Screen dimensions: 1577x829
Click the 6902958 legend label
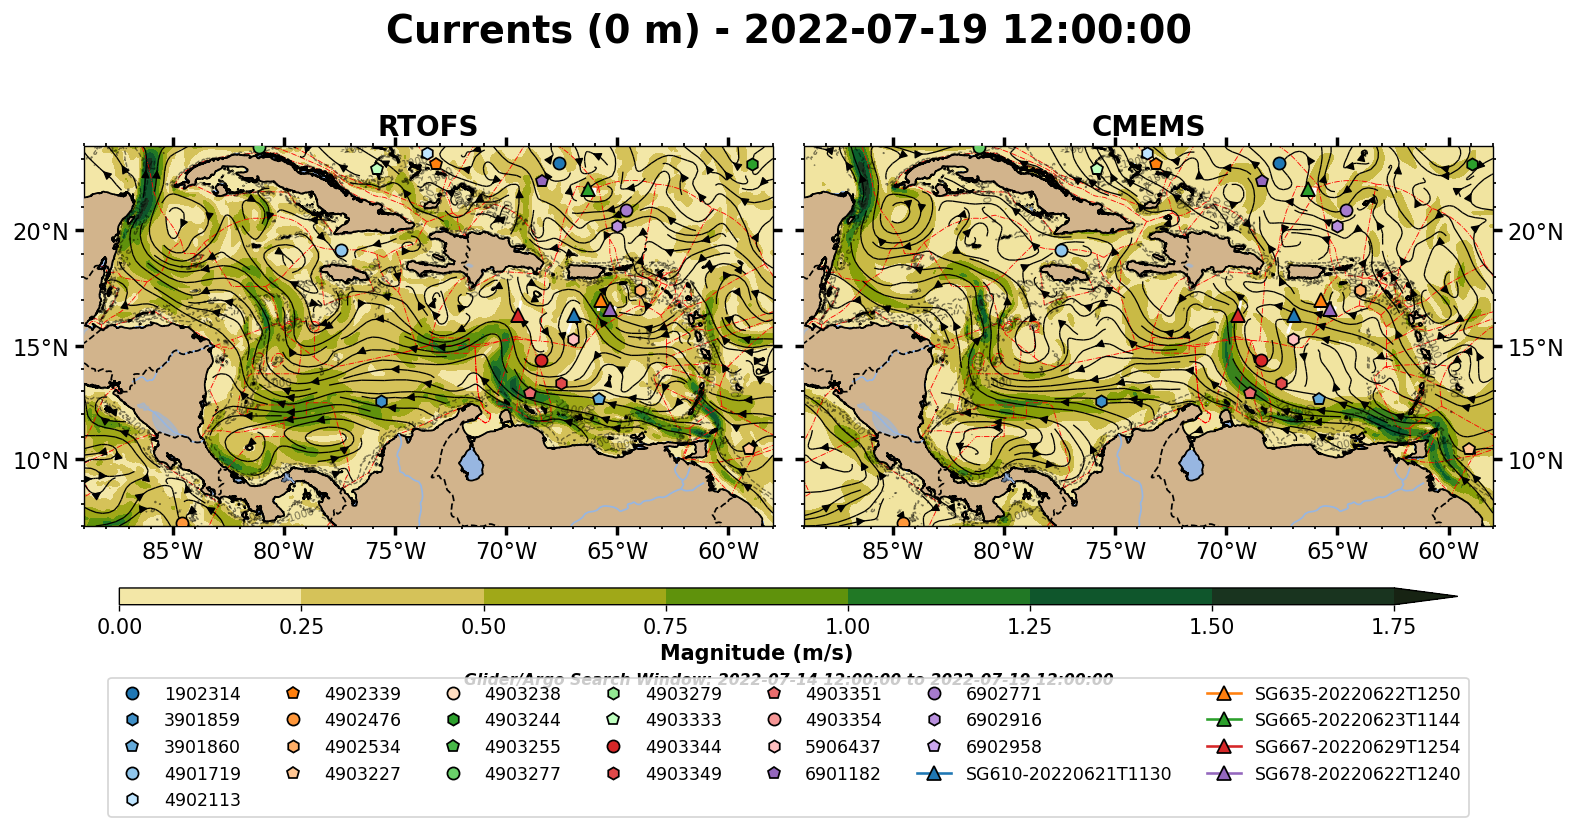[1003, 747]
